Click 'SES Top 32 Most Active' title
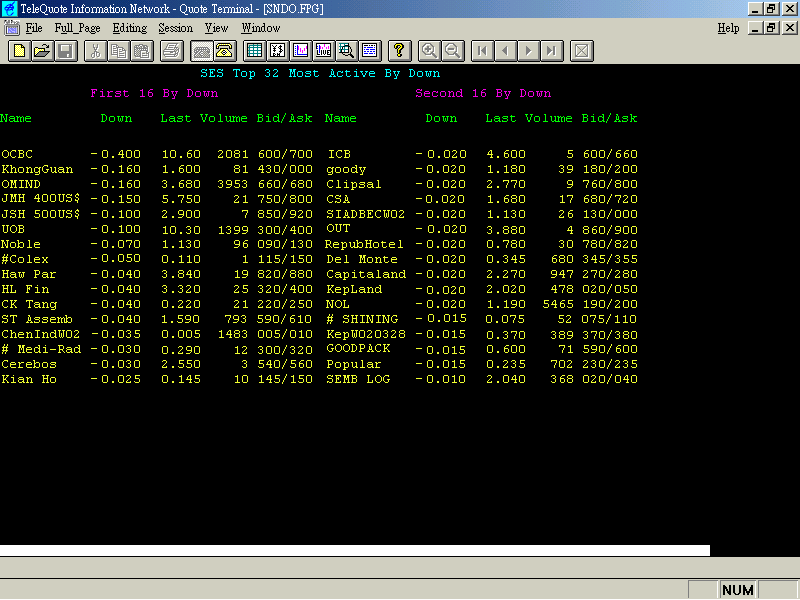Screen dimensions: 800x600 point(288,73)
